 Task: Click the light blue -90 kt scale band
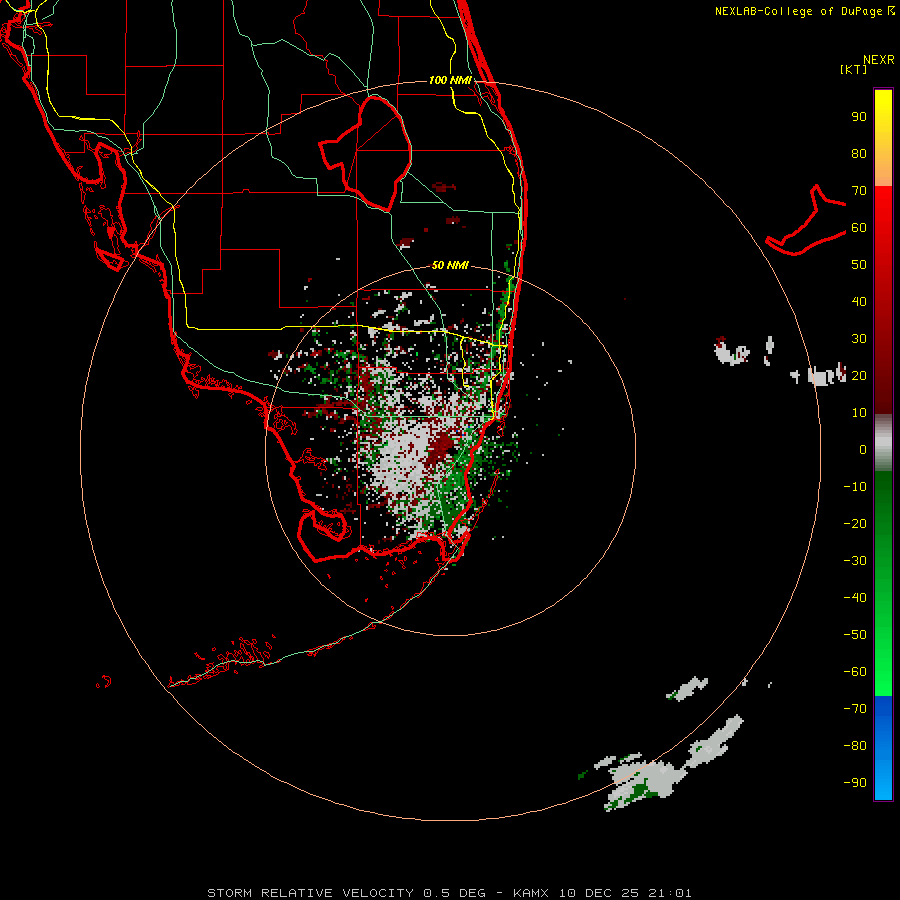click(883, 782)
